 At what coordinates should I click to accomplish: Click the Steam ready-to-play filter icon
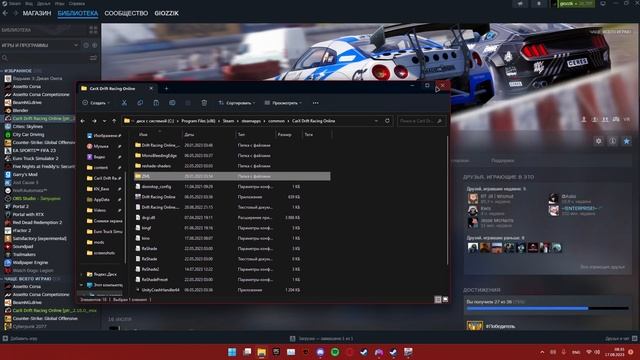95,45
